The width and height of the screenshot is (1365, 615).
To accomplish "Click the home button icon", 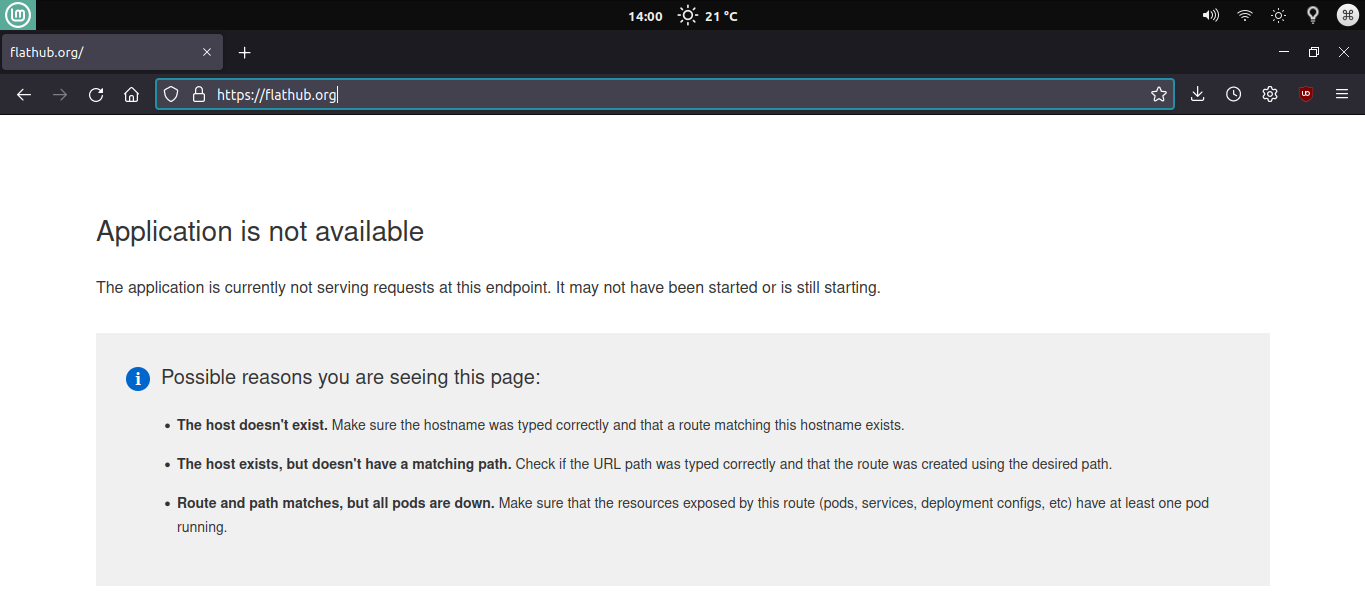I will (x=131, y=94).
